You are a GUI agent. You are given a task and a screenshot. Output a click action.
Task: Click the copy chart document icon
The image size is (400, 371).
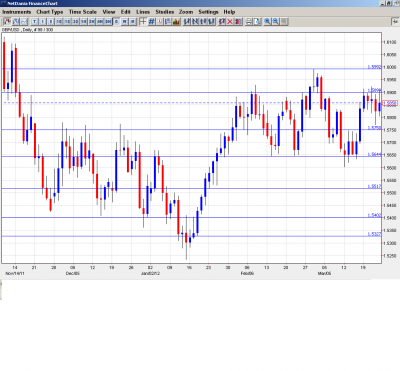pyautogui.click(x=257, y=22)
